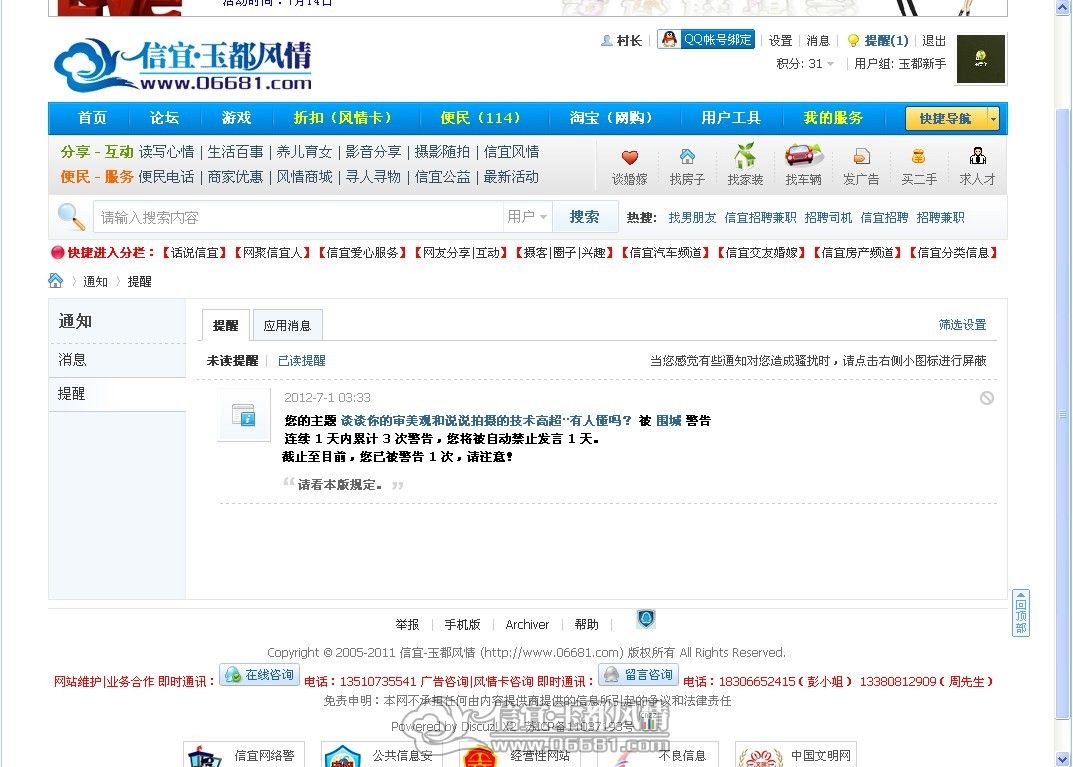Click the notification type icon beside the warning
The width and height of the screenshot is (1073, 767).
coord(244,415)
